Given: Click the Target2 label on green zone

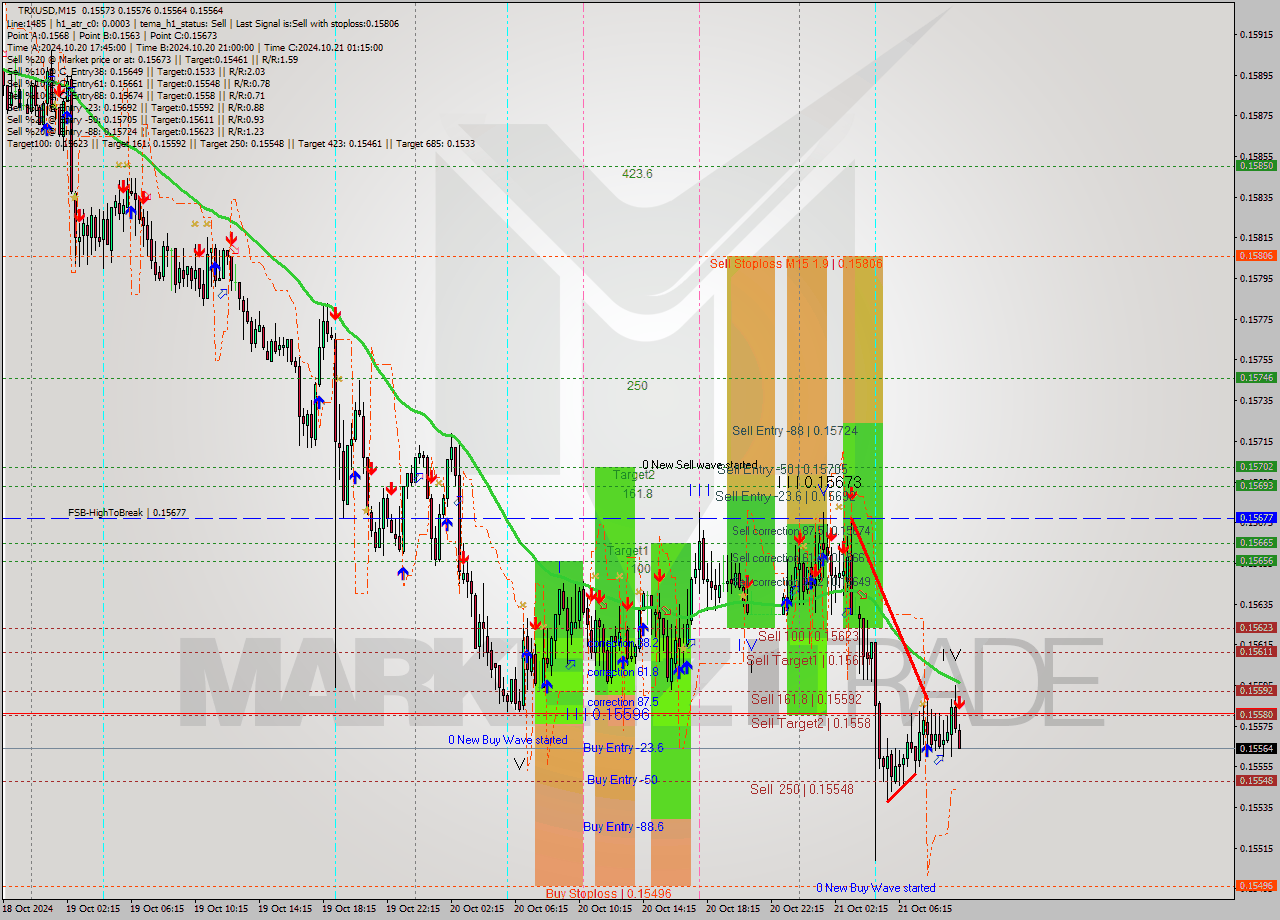Looking at the screenshot, I should [634, 476].
